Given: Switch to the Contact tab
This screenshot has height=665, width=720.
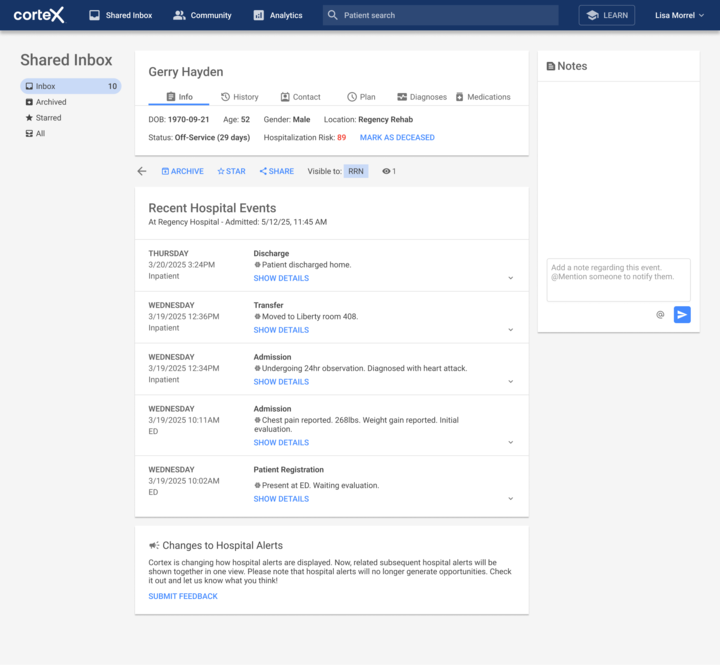Looking at the screenshot, I should click(300, 97).
